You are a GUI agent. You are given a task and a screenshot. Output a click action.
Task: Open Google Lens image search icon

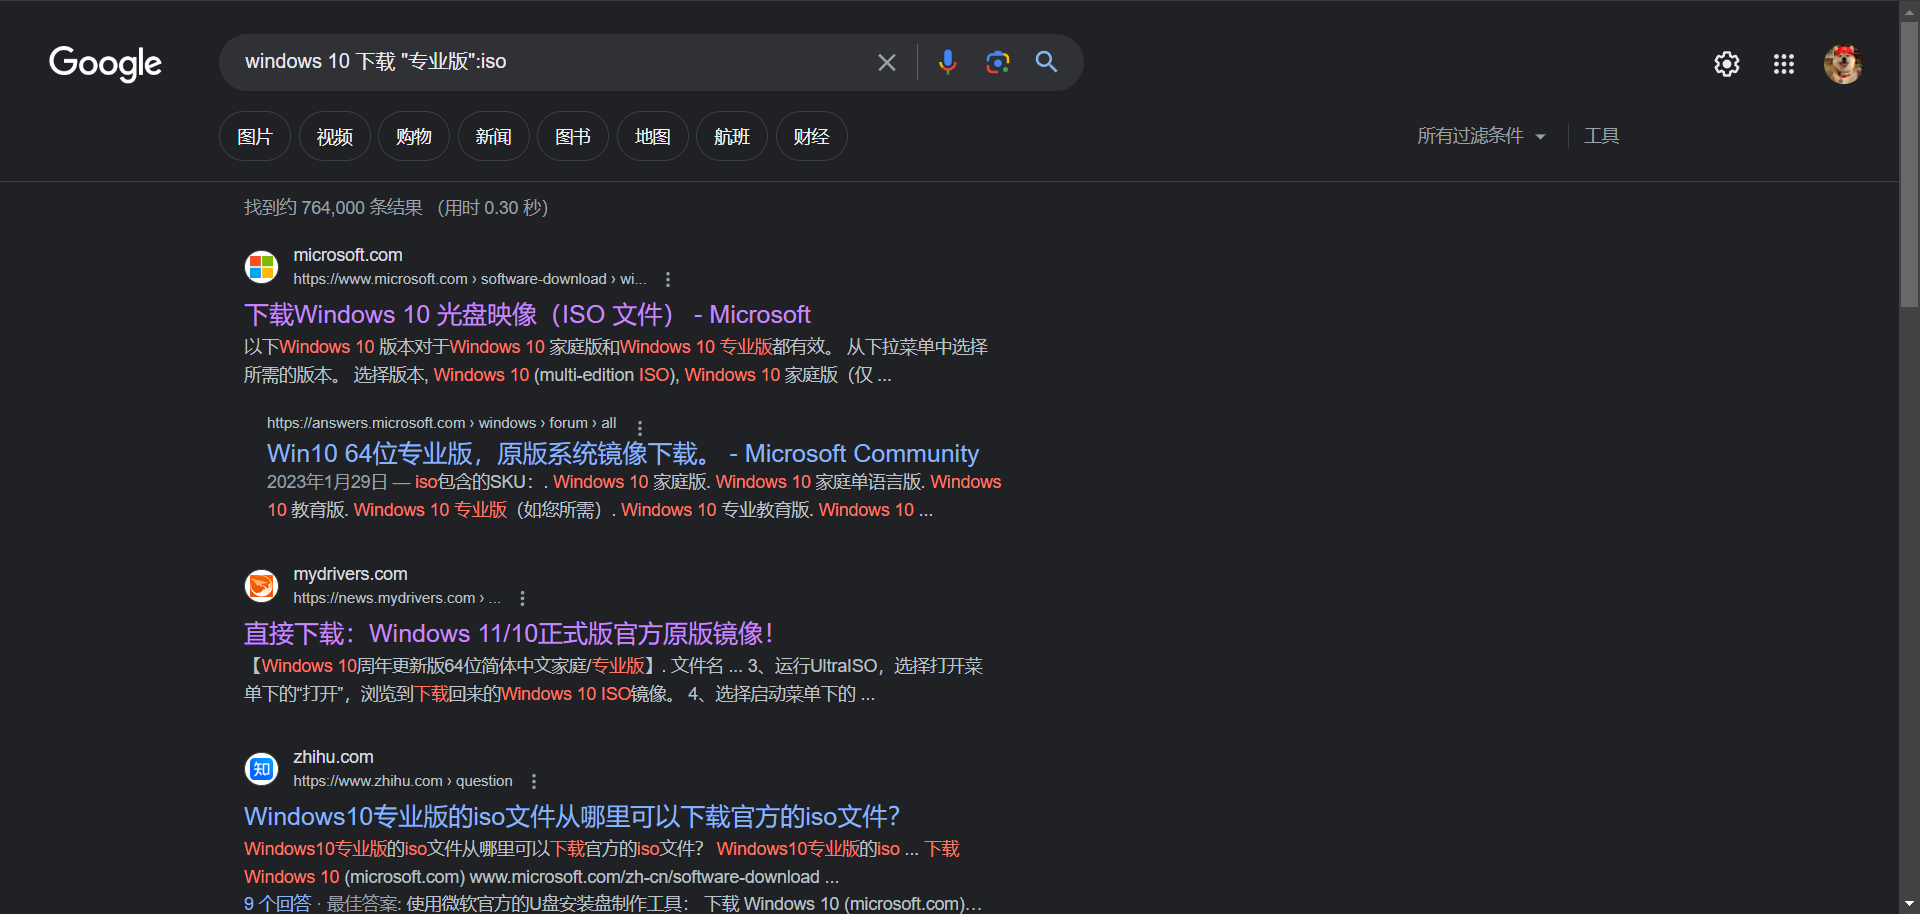(x=997, y=62)
